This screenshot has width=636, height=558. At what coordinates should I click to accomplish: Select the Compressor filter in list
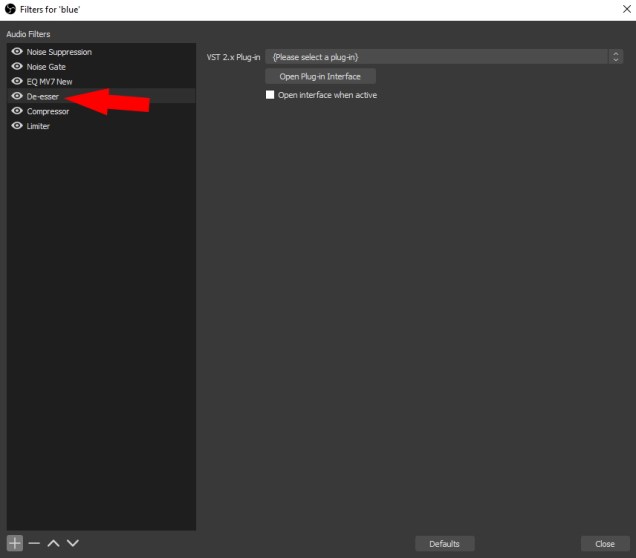(48, 111)
